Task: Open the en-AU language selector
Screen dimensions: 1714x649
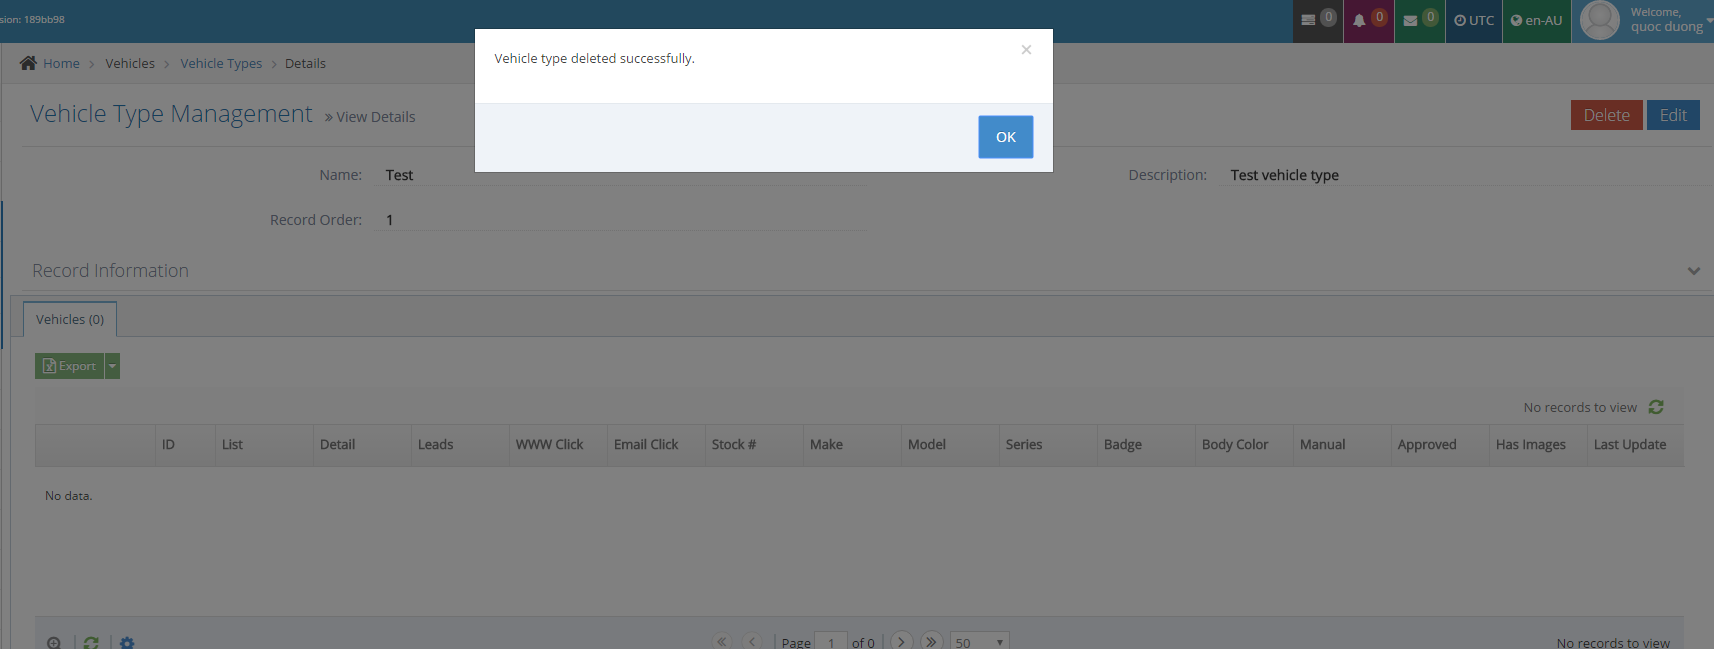Action: point(1536,20)
